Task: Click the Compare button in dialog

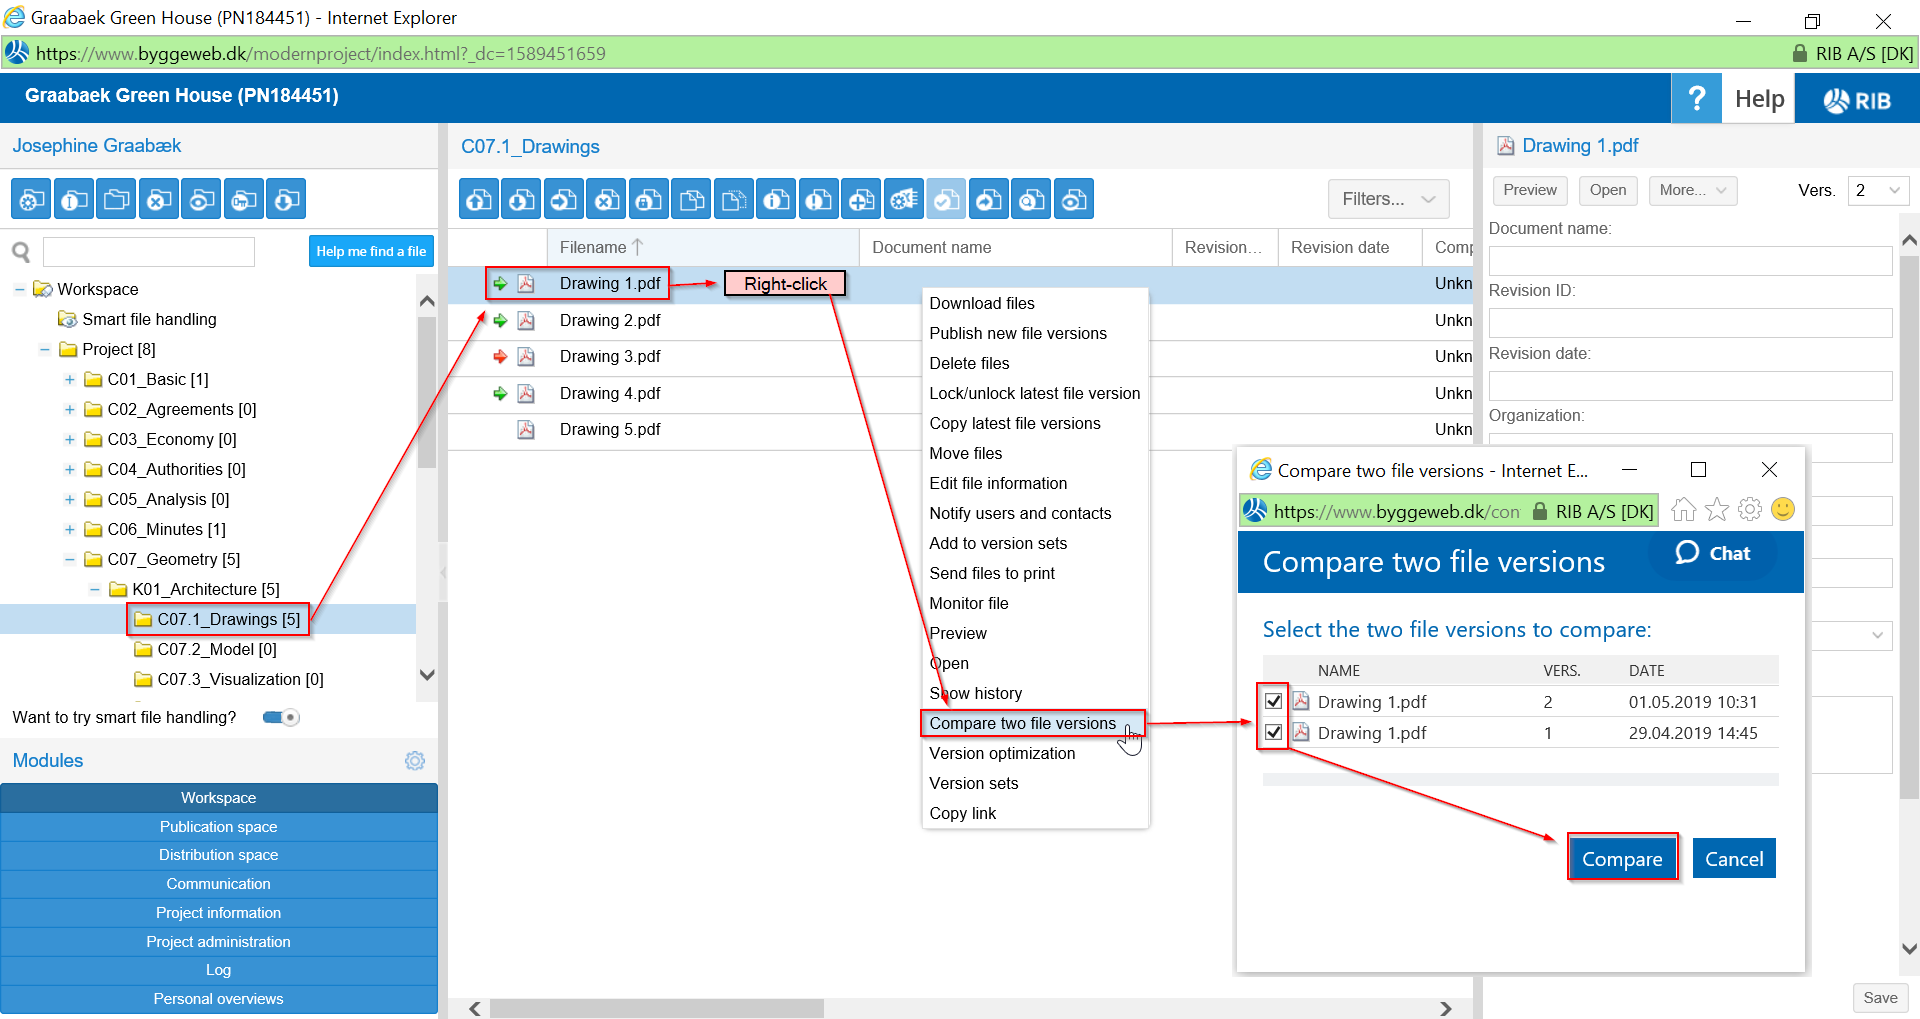Action: tap(1621, 859)
